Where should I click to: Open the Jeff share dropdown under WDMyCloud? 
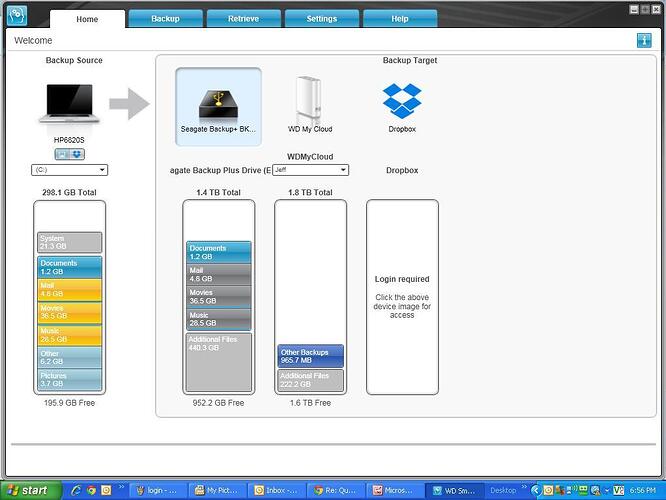310,170
